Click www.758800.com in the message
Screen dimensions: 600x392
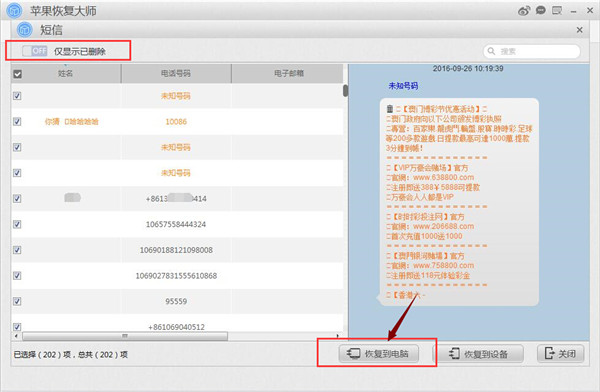[443, 265]
